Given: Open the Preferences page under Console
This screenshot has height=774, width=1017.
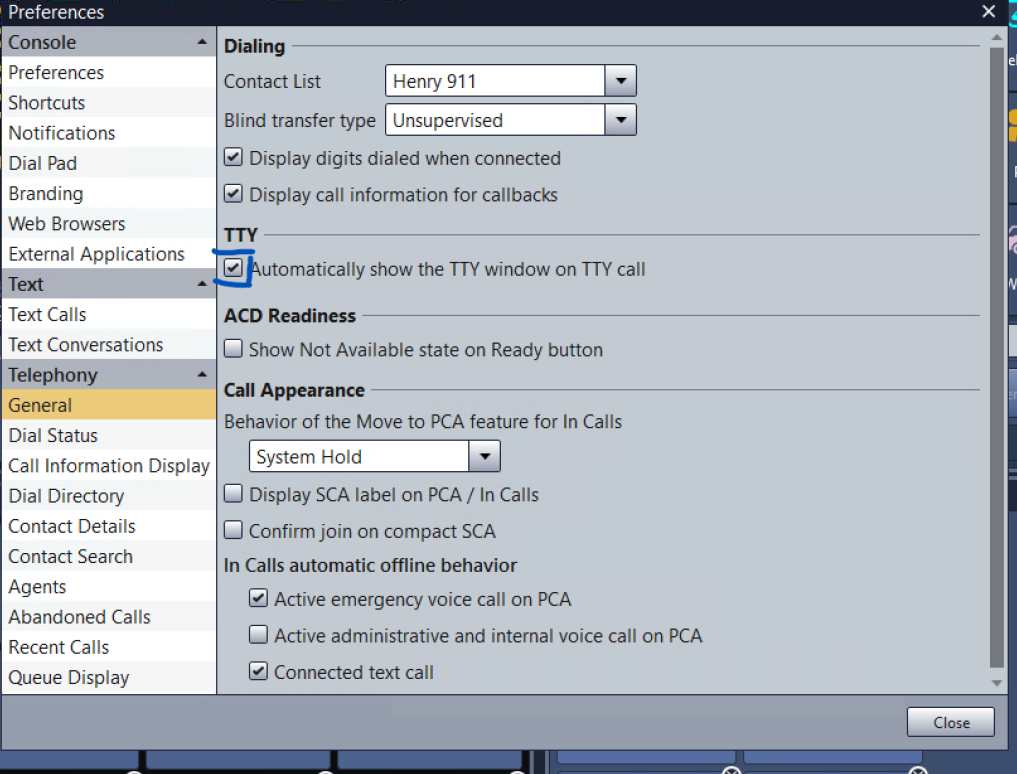Looking at the screenshot, I should tap(109, 72).
